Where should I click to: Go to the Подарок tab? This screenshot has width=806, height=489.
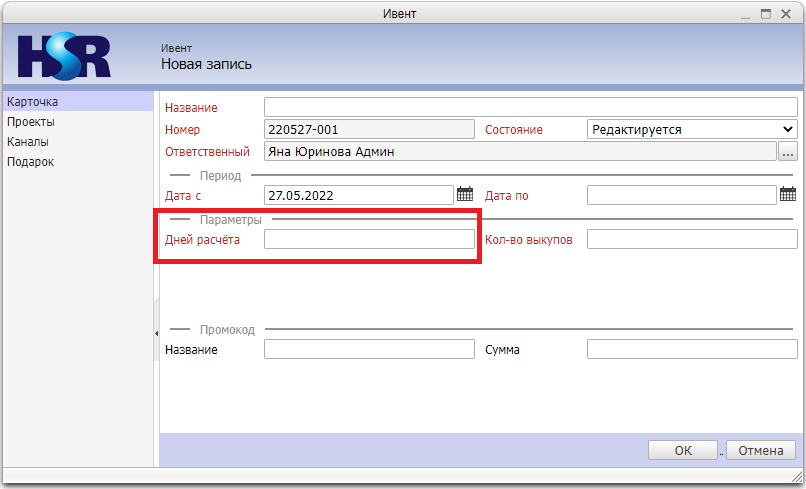point(78,162)
